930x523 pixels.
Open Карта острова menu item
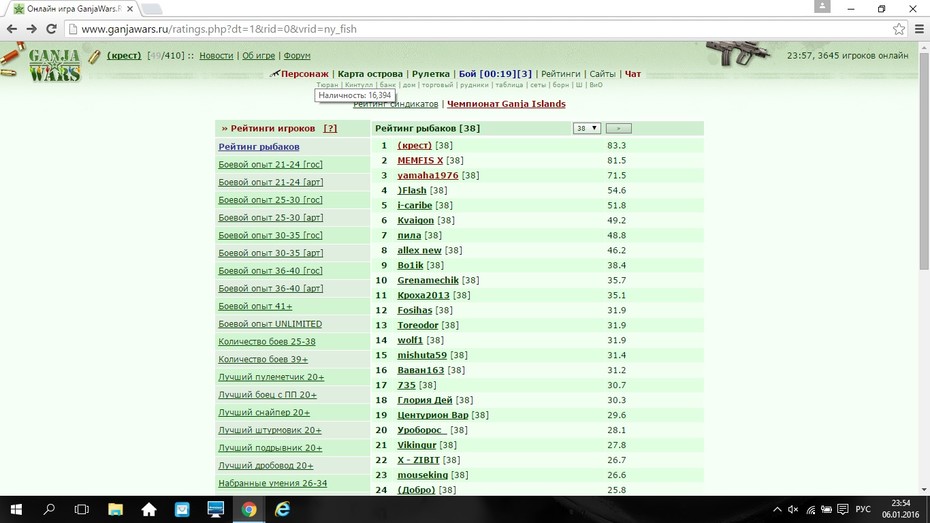[370, 74]
